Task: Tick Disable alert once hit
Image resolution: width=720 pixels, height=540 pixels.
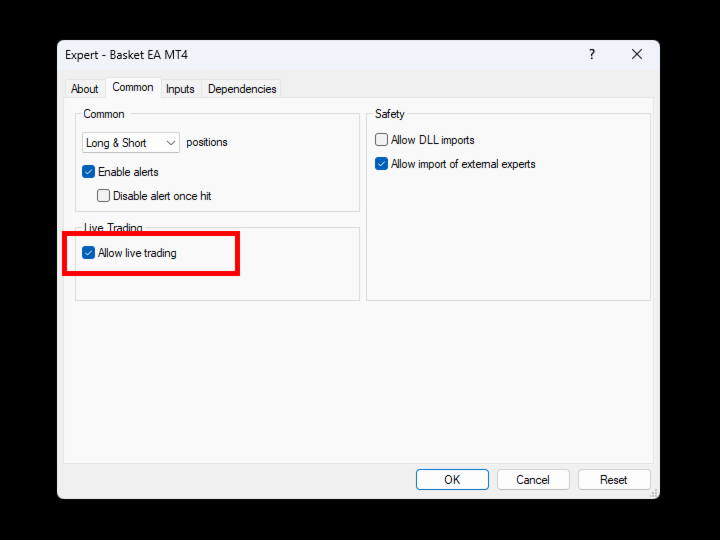Action: pyautogui.click(x=103, y=196)
